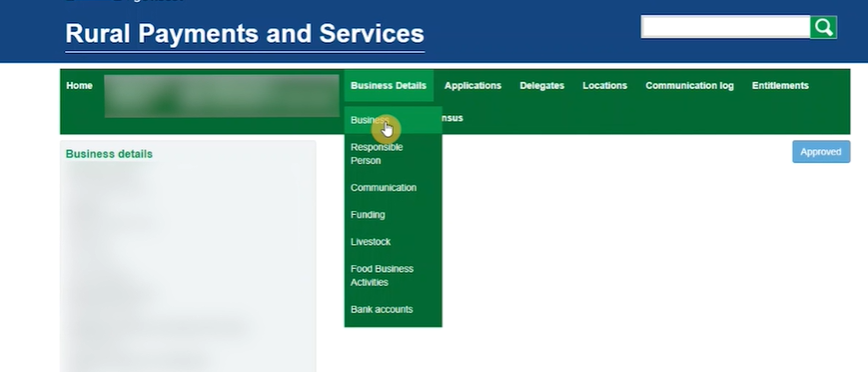868x372 pixels.
Task: Select the Entitlements menu item
Action: [x=780, y=86]
